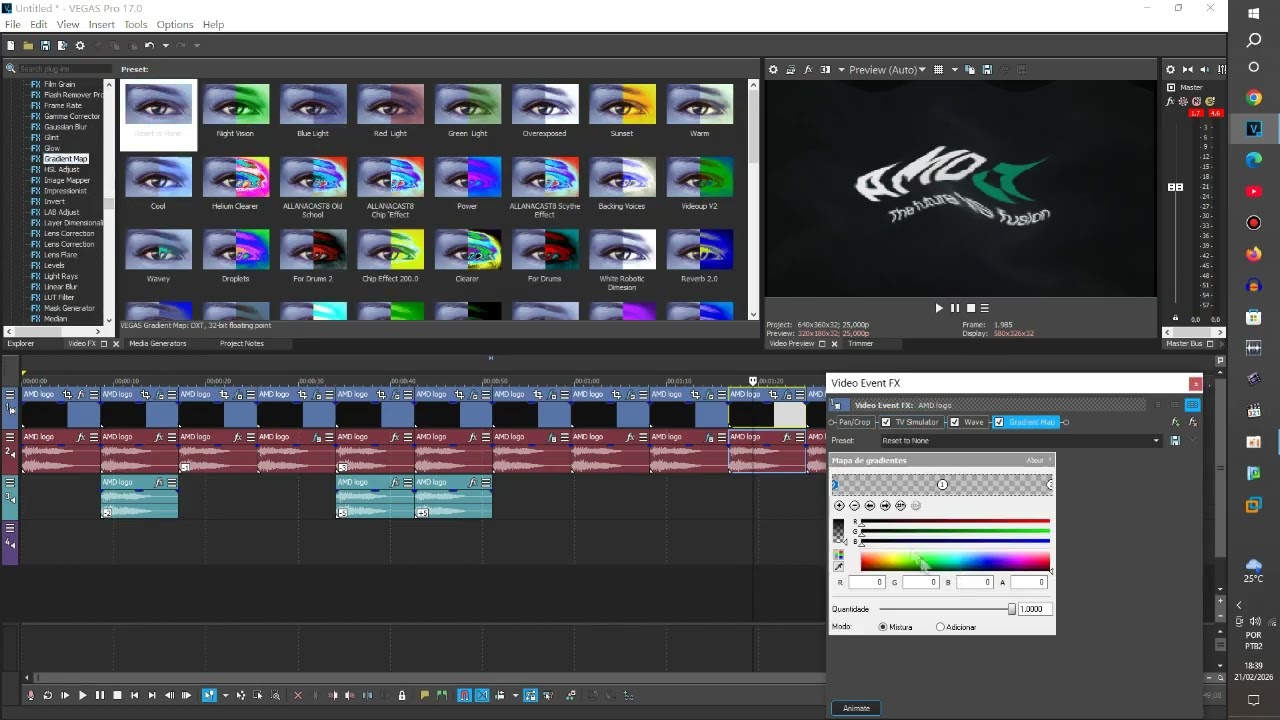
Task: Switch to Project Notes tab
Action: click(x=242, y=343)
